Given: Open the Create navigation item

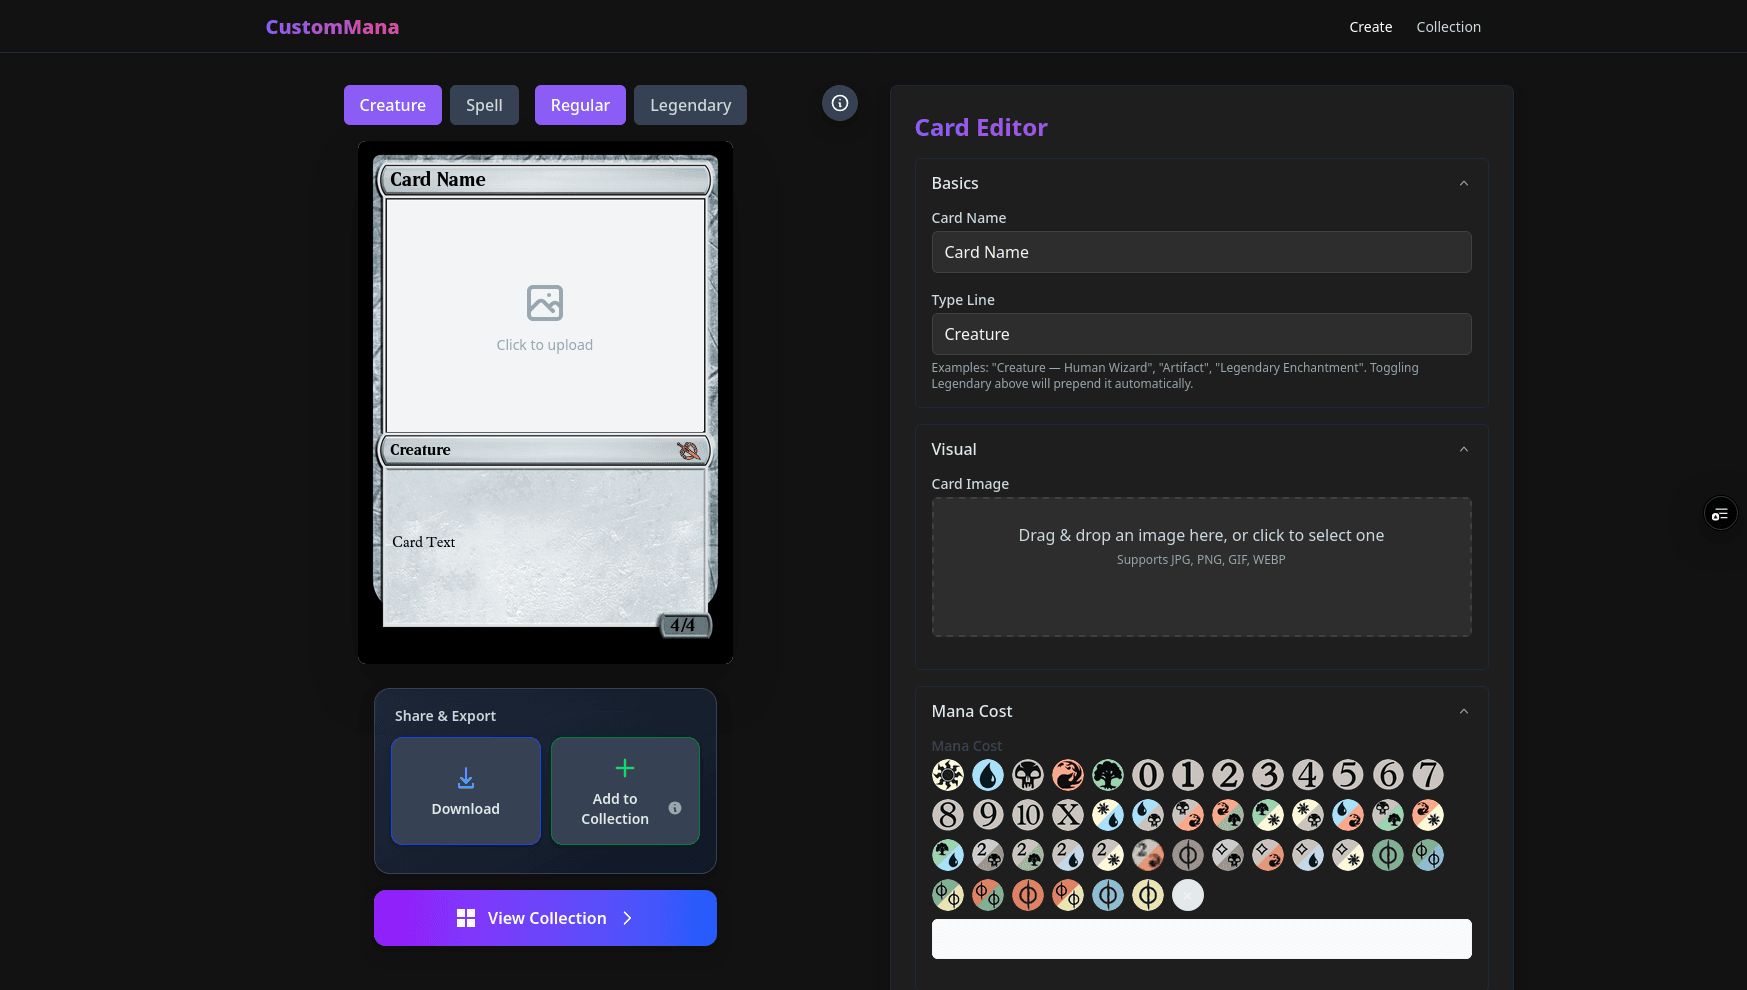Looking at the screenshot, I should [x=1370, y=27].
